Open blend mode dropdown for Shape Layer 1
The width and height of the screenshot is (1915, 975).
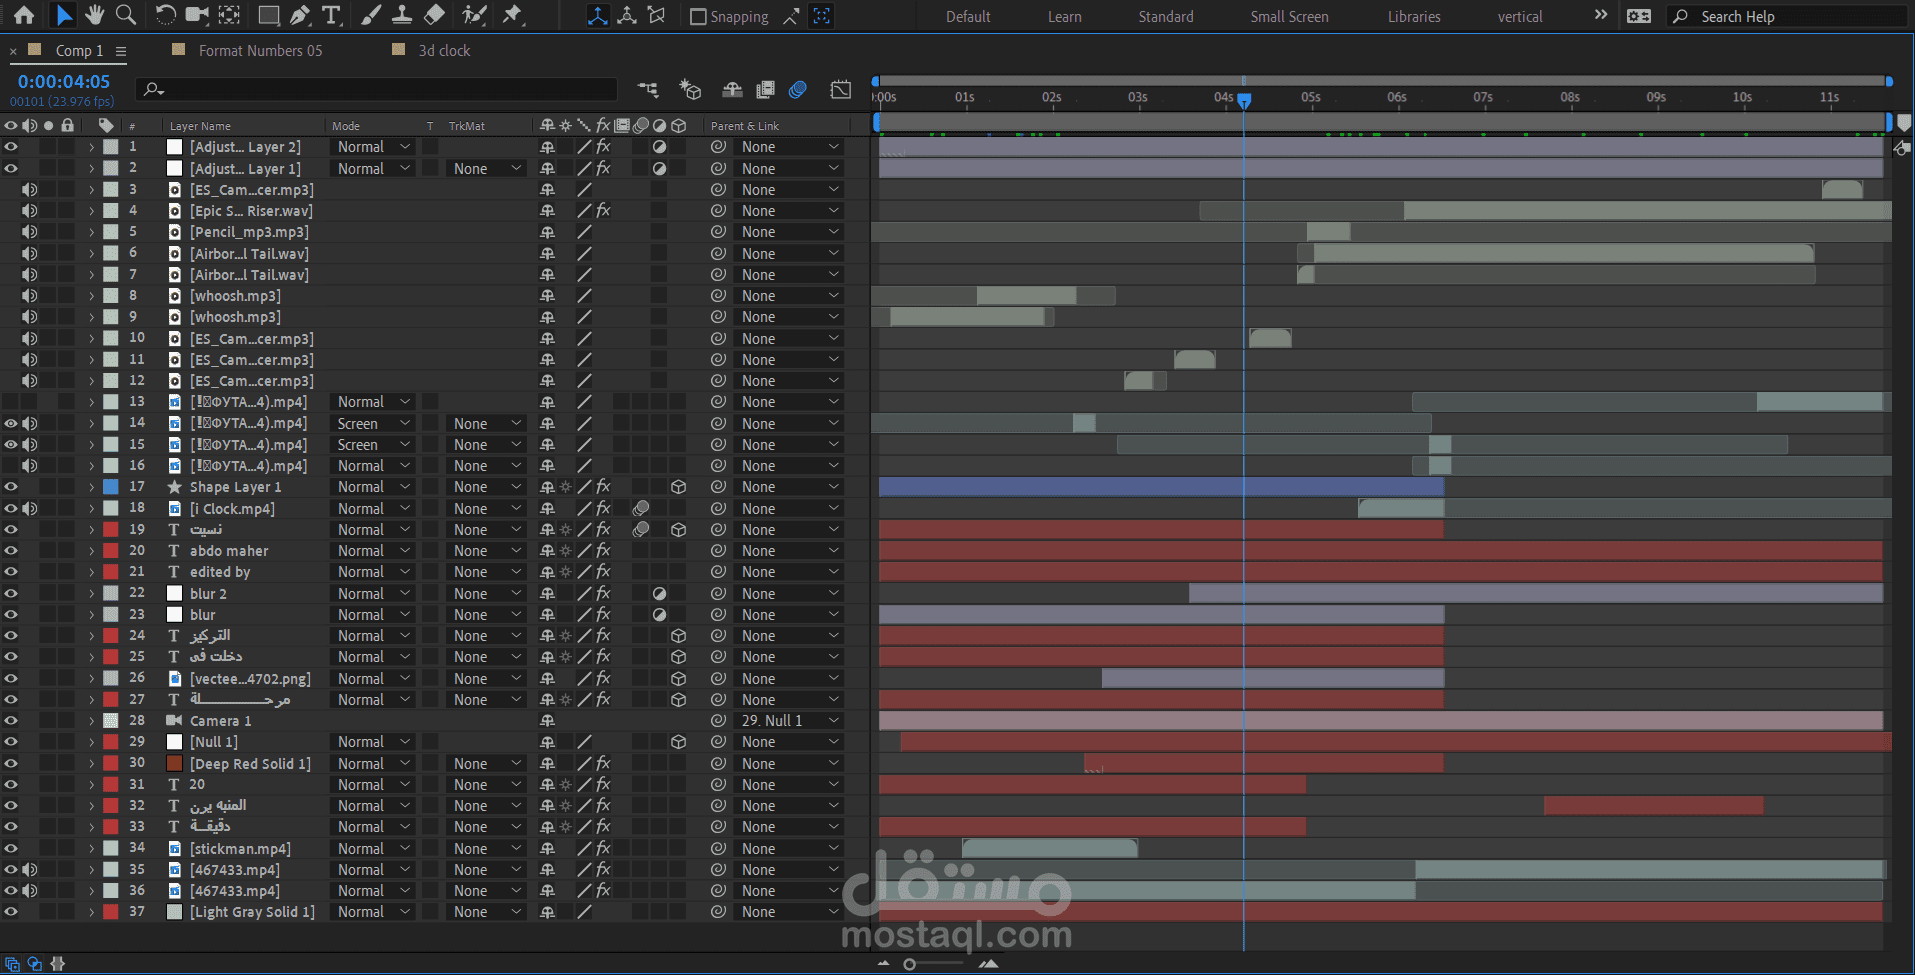tap(373, 487)
